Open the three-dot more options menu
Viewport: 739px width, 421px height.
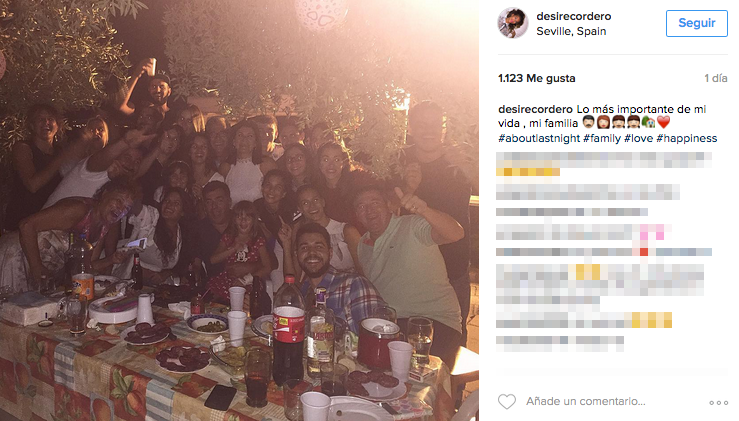tap(718, 403)
